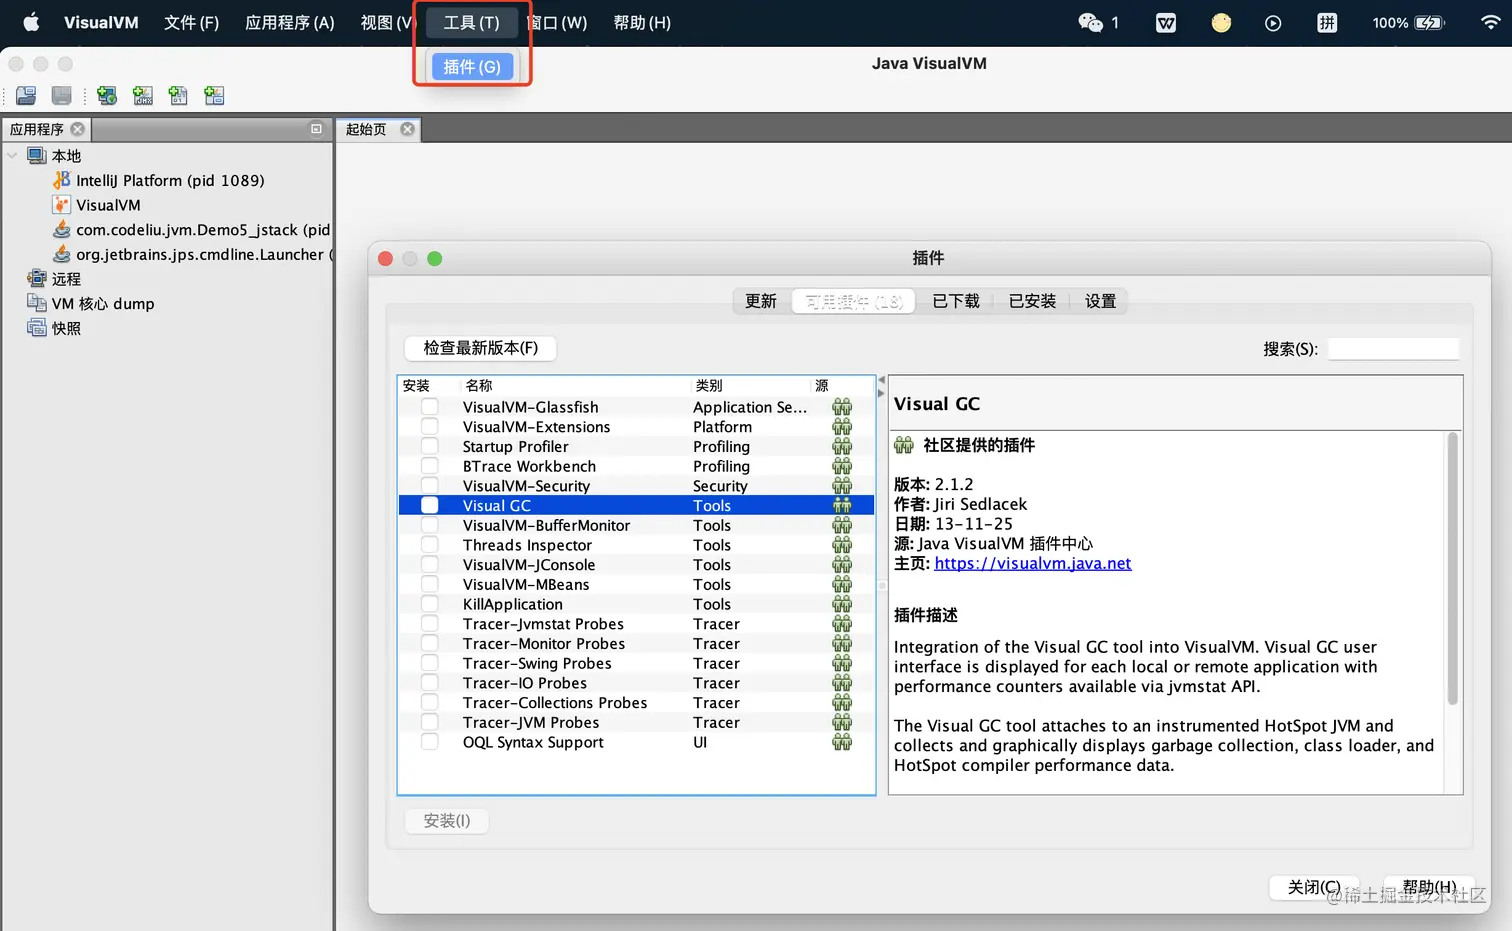The image size is (1512, 931).
Task: Open the 应用程序 (A) menu
Action: pos(290,22)
